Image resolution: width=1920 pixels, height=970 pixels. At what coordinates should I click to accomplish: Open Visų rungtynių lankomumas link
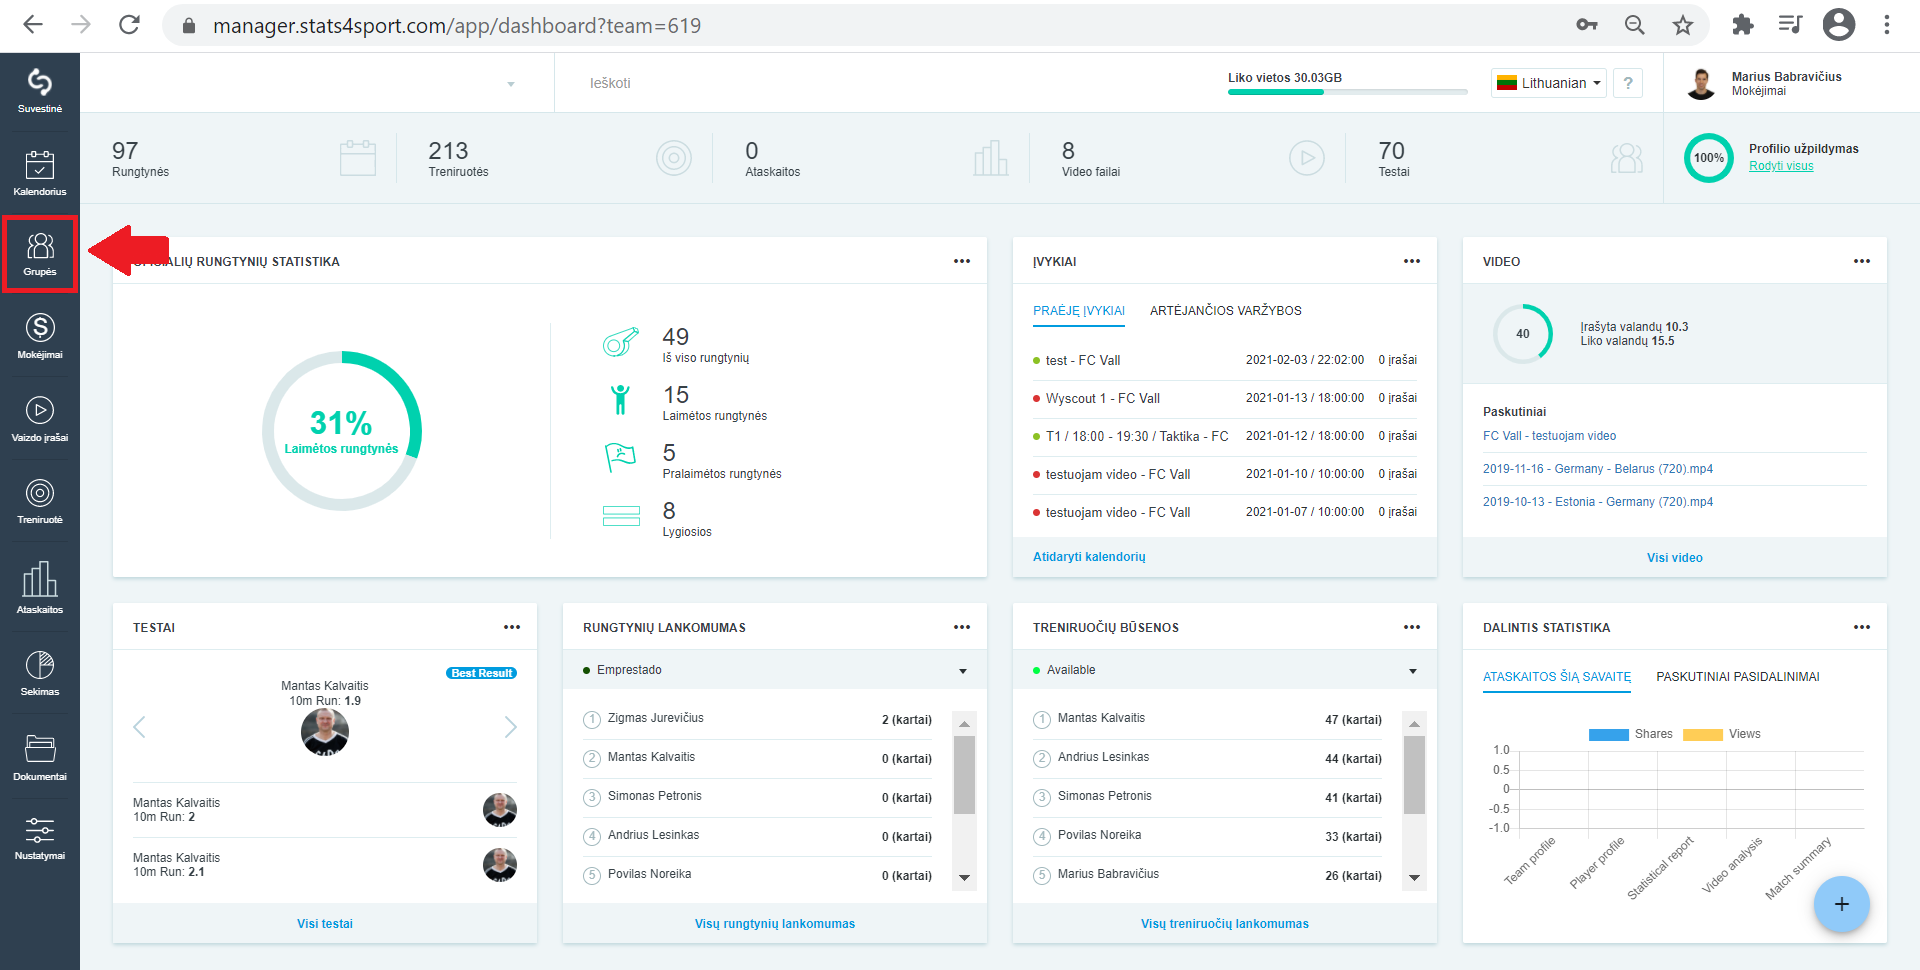pyautogui.click(x=775, y=924)
